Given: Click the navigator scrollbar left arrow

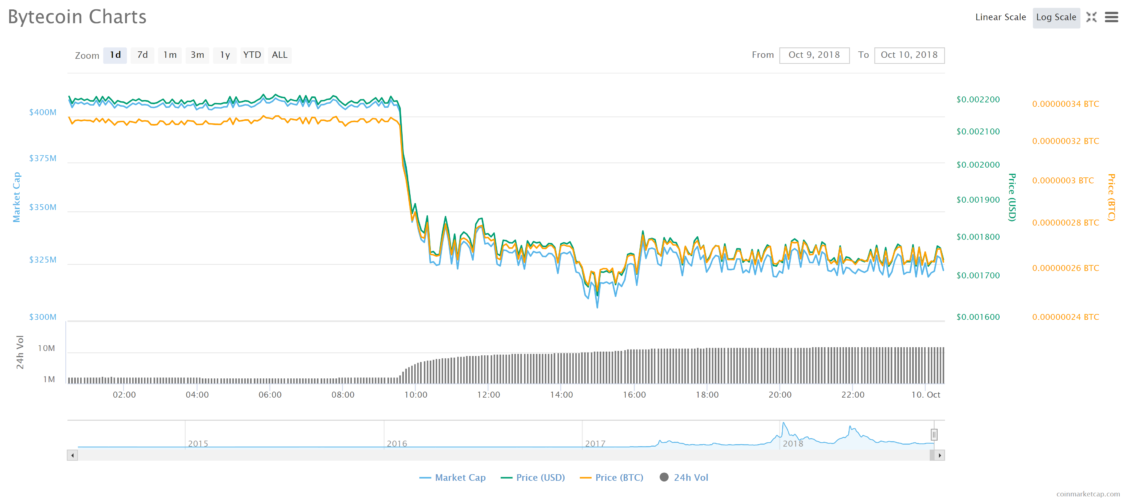Looking at the screenshot, I should [x=72, y=455].
